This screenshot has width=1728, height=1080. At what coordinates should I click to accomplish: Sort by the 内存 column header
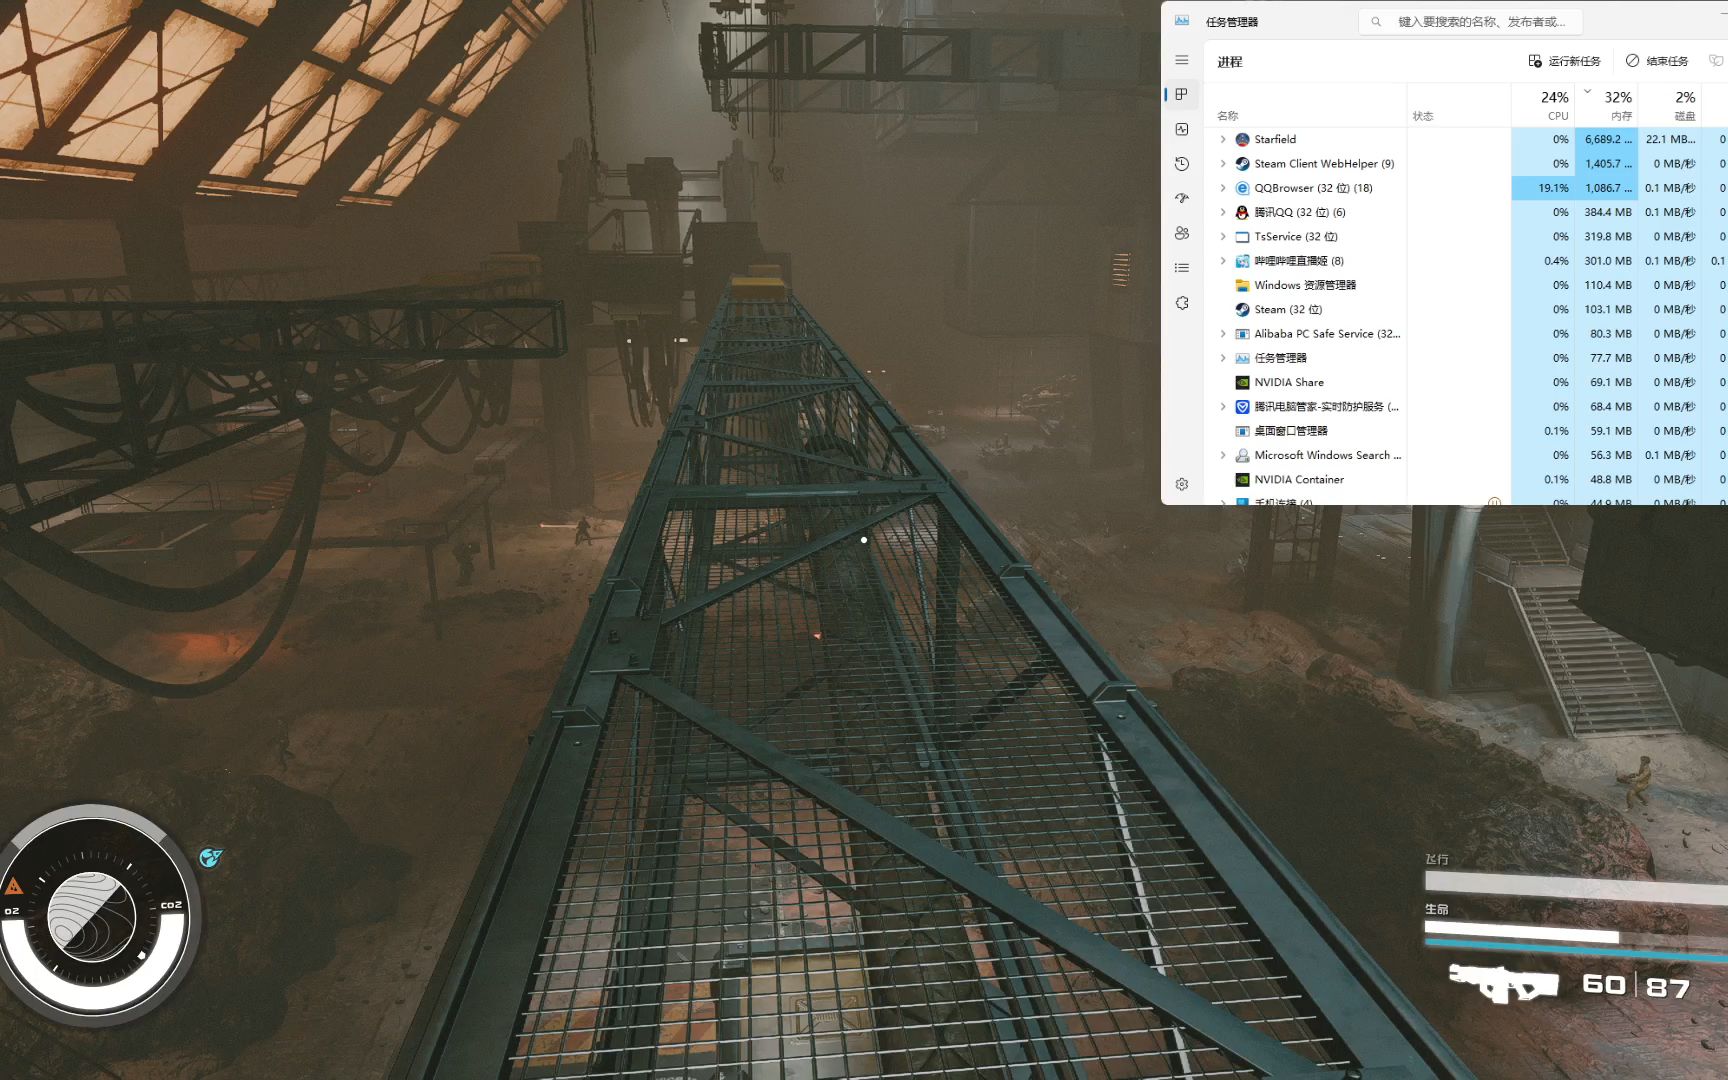[1621, 116]
